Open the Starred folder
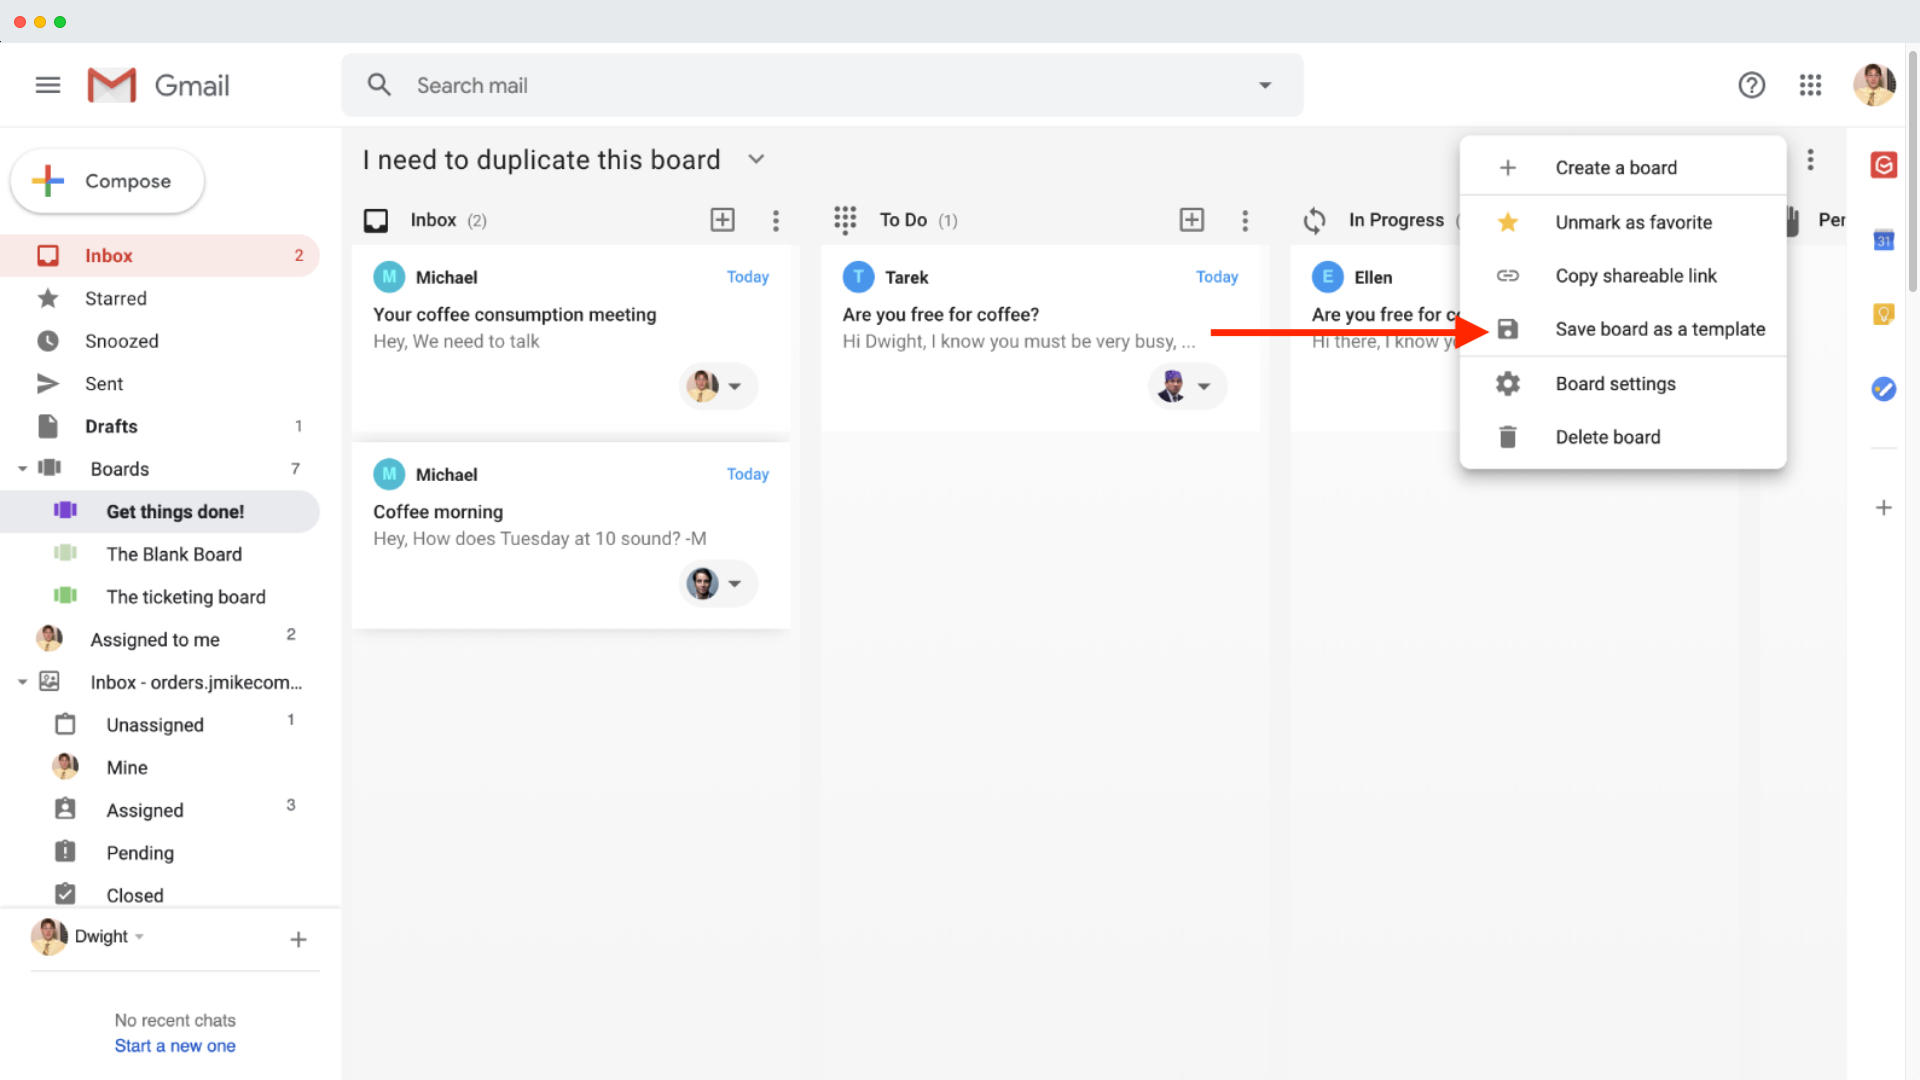Screen dimensions: 1920x1080 point(160,299)
